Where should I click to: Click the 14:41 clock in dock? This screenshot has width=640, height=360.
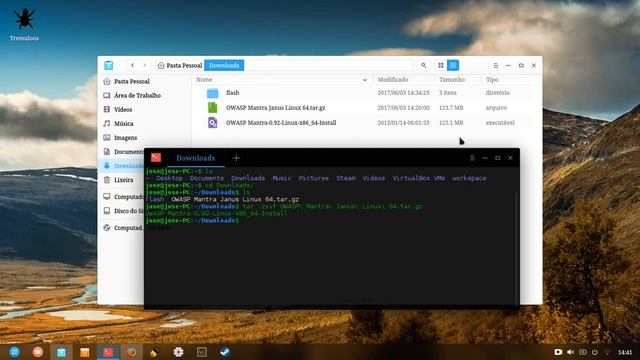[625, 352]
